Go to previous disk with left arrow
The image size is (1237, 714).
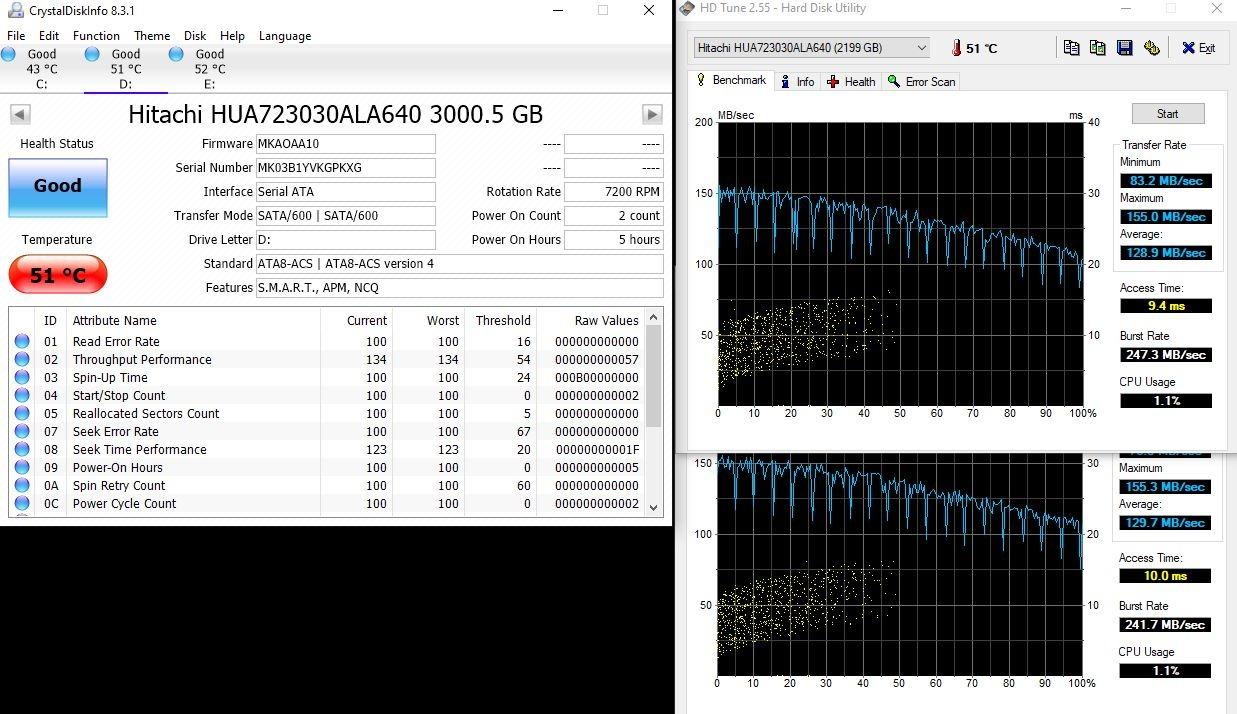[x=19, y=114]
